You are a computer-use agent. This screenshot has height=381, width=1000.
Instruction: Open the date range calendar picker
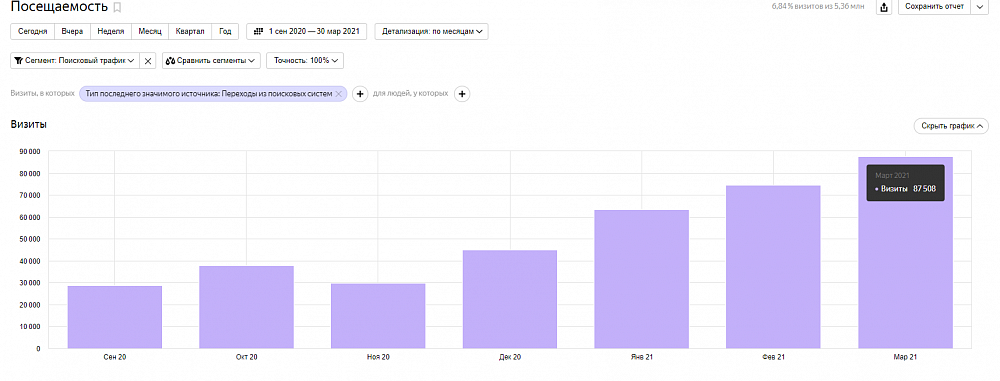click(x=307, y=31)
